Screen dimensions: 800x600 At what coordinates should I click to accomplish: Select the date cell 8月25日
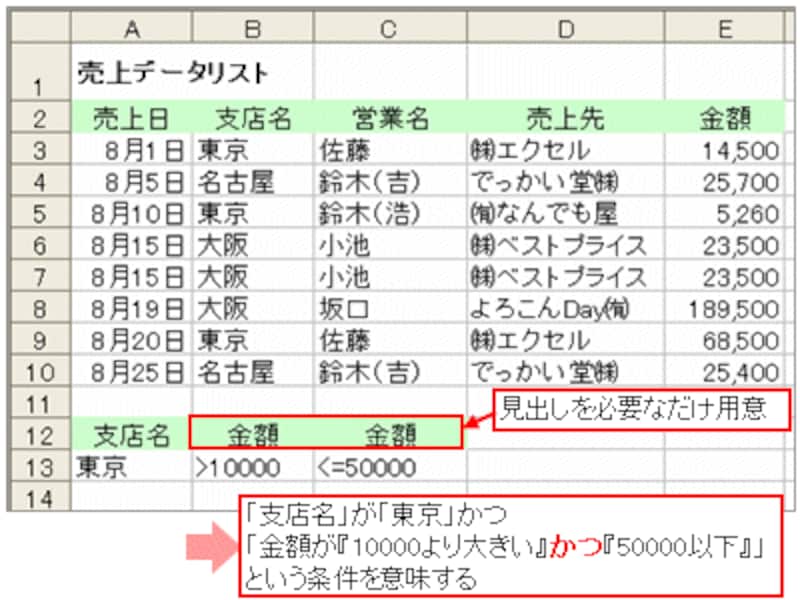pos(132,371)
